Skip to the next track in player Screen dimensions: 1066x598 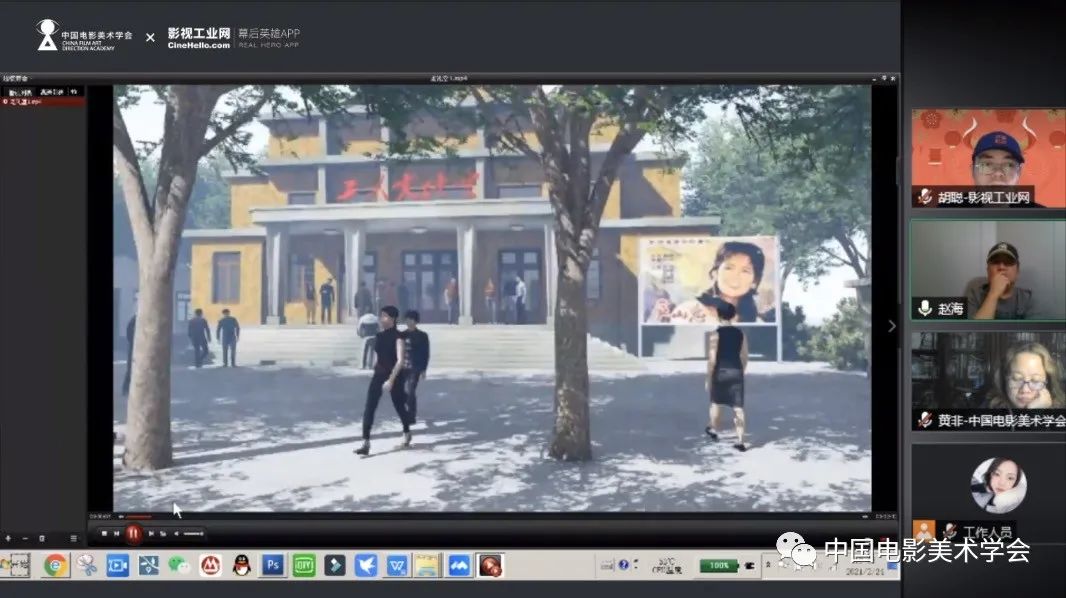[151, 534]
